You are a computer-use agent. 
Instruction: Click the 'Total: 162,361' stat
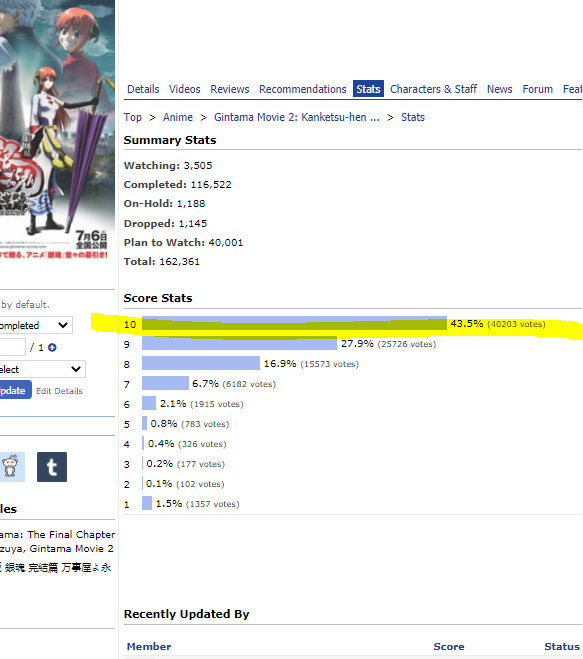click(x=161, y=261)
